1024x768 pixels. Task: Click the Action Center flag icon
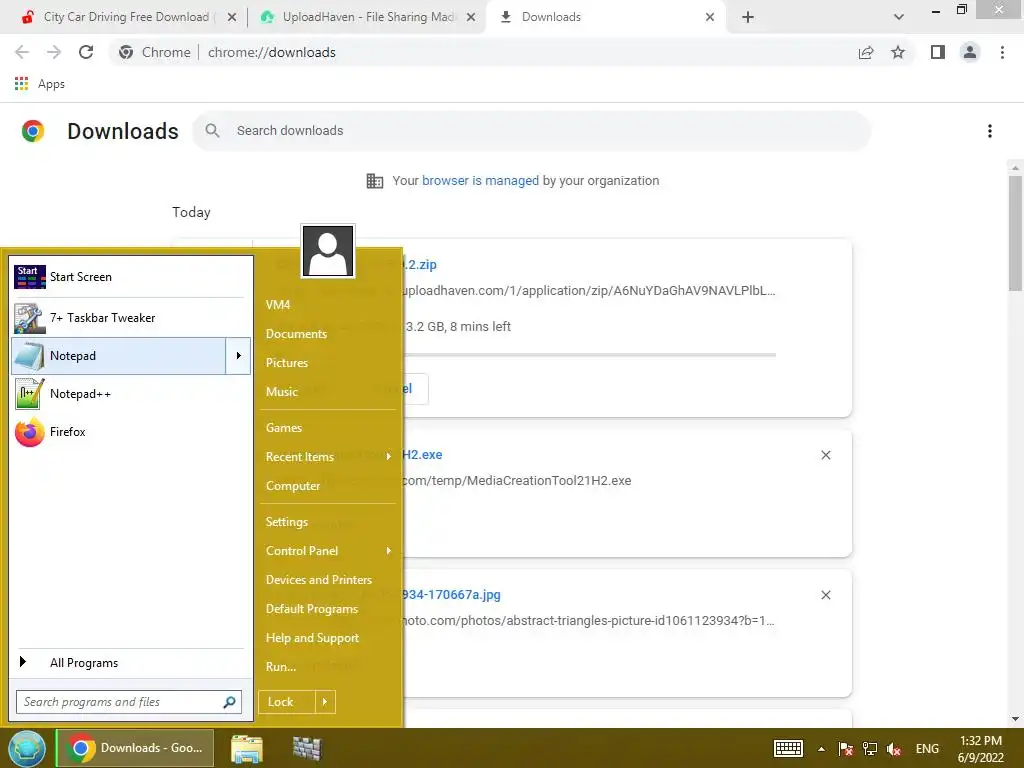(846, 749)
